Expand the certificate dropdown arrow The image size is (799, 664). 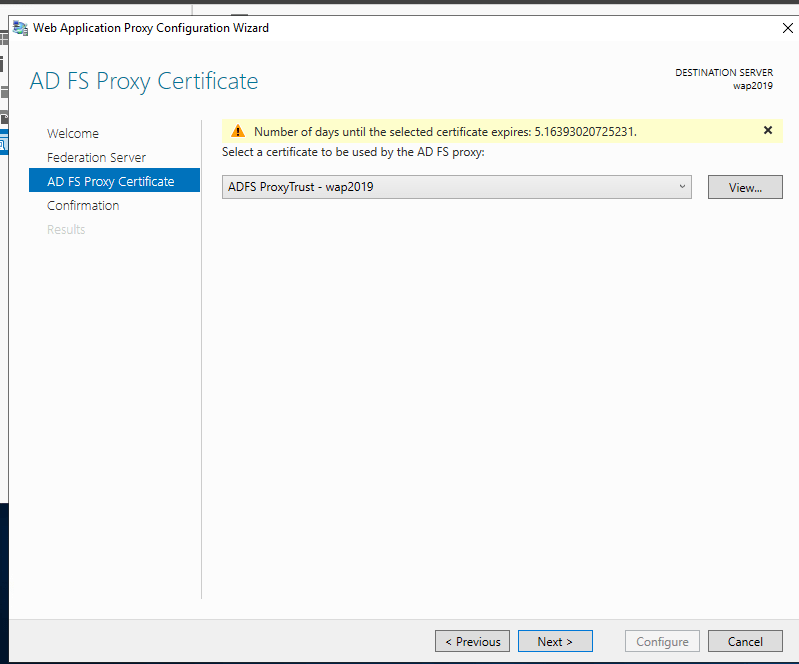pyautogui.click(x=682, y=187)
